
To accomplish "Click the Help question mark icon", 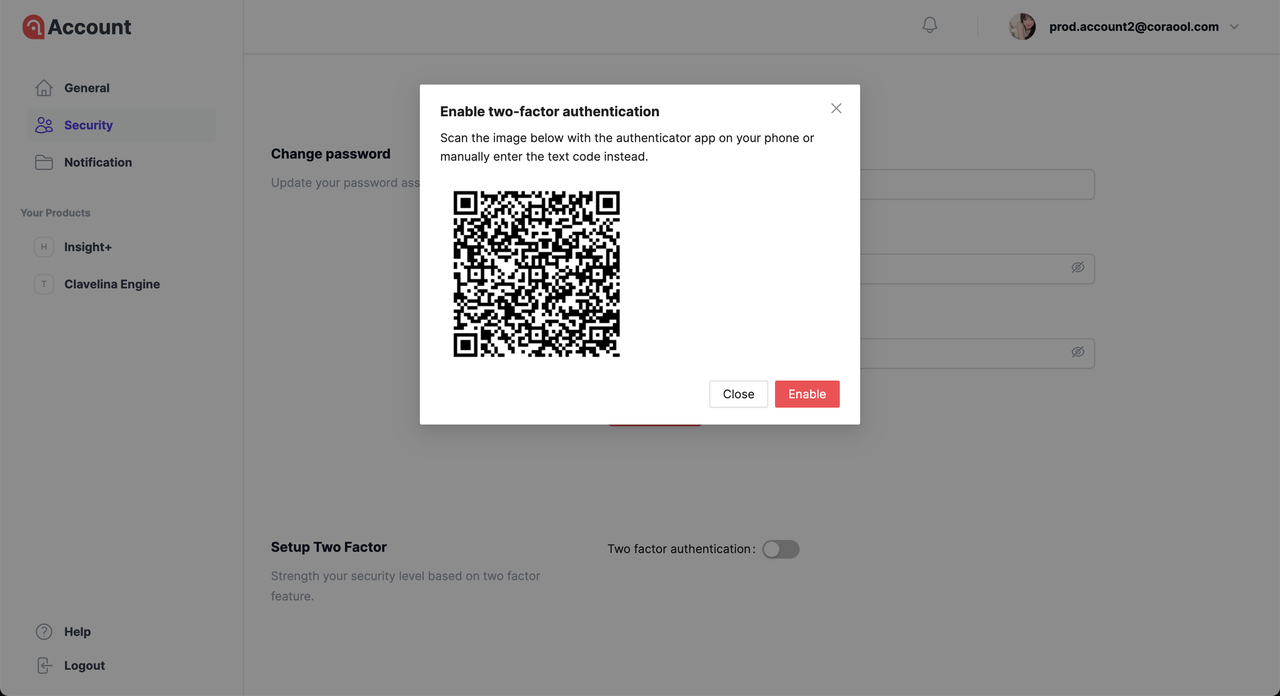I will [43, 631].
